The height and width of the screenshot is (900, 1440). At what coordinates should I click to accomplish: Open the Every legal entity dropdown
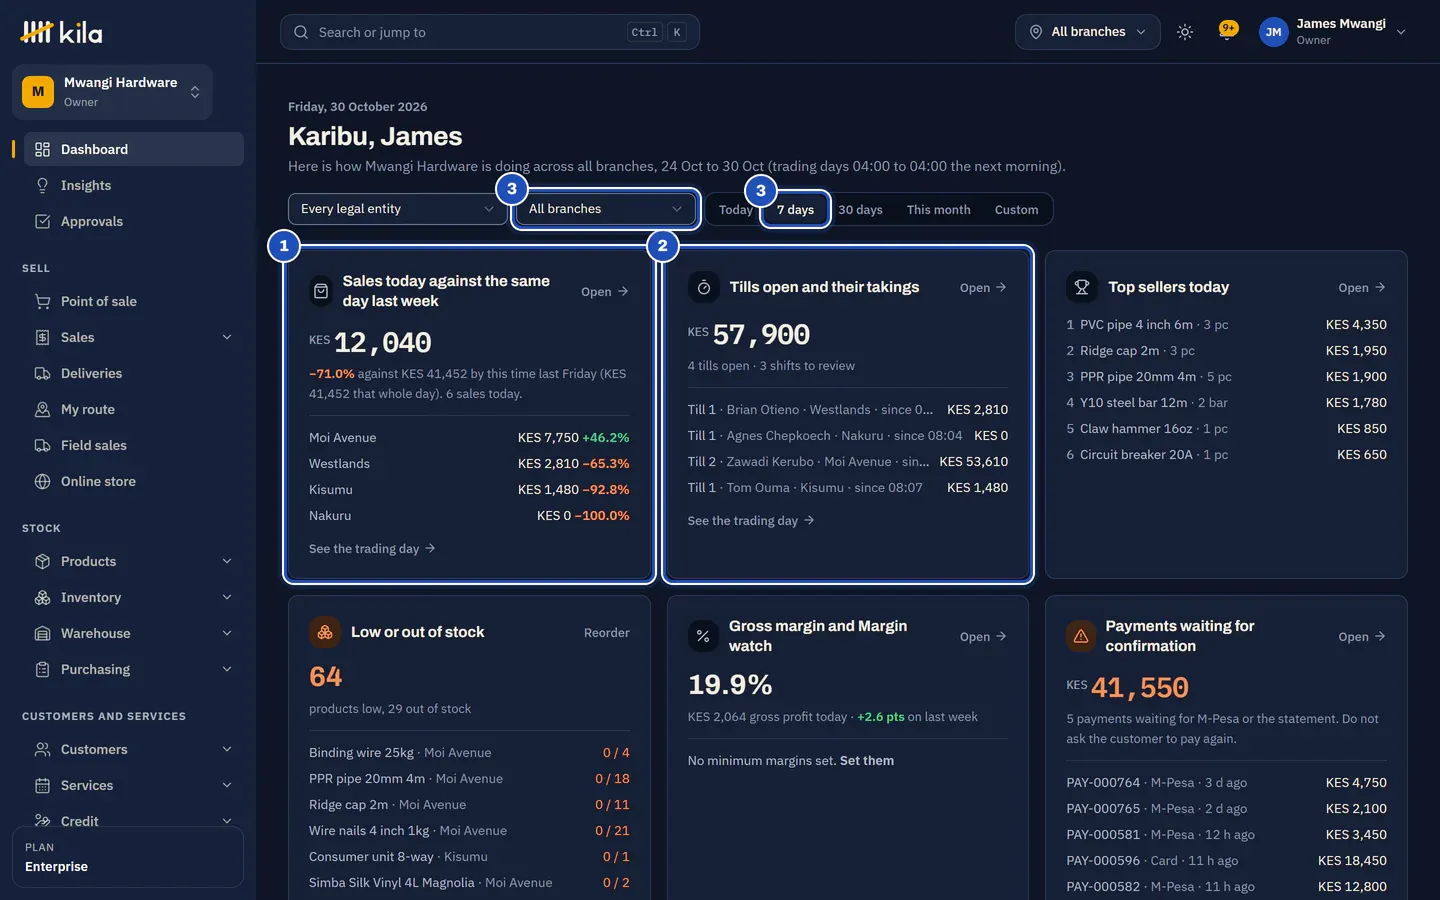tap(397, 209)
